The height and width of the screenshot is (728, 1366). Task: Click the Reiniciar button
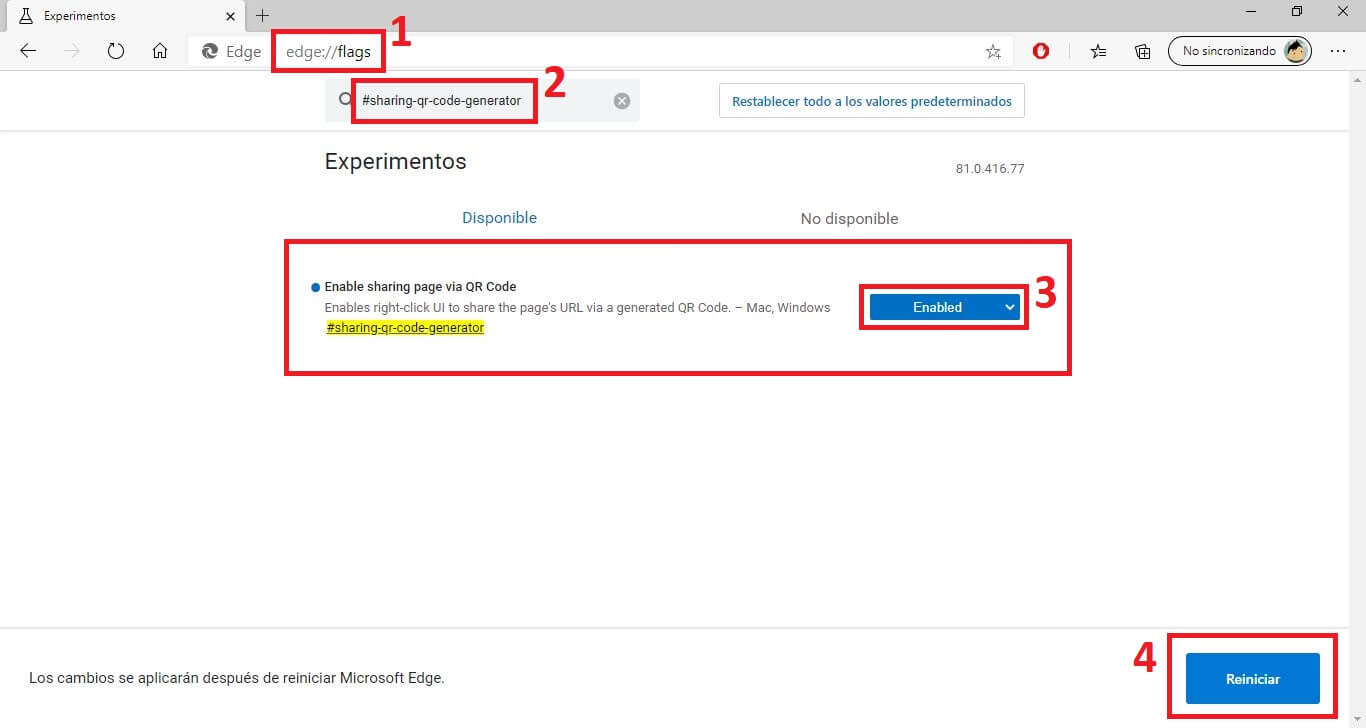1253,679
